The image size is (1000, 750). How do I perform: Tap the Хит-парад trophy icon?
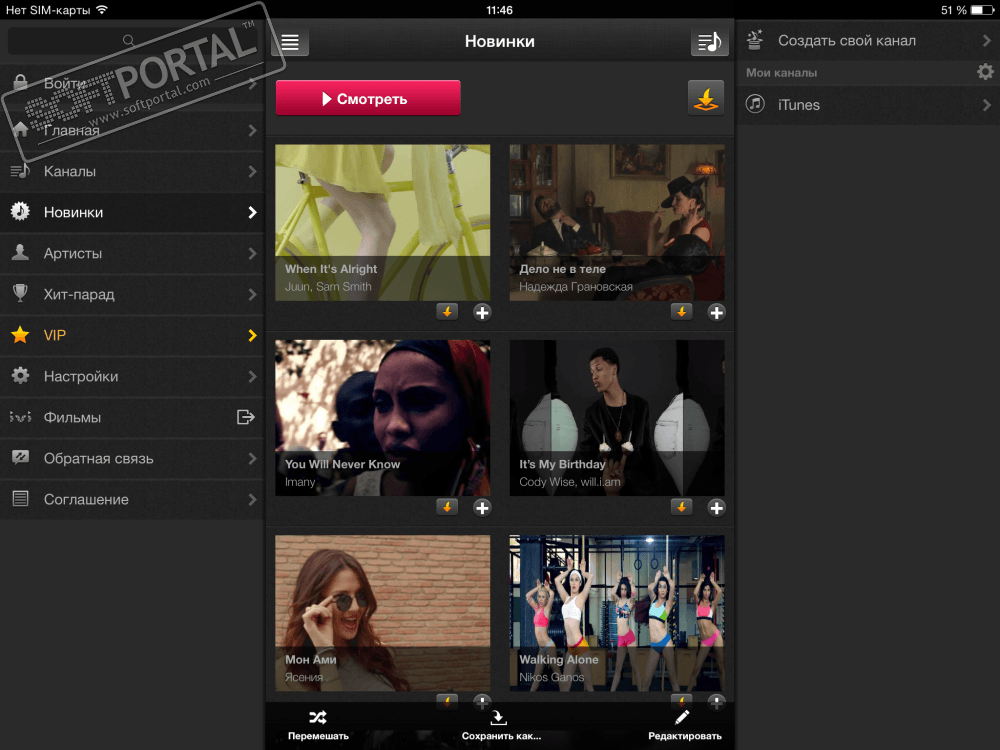tap(20, 293)
